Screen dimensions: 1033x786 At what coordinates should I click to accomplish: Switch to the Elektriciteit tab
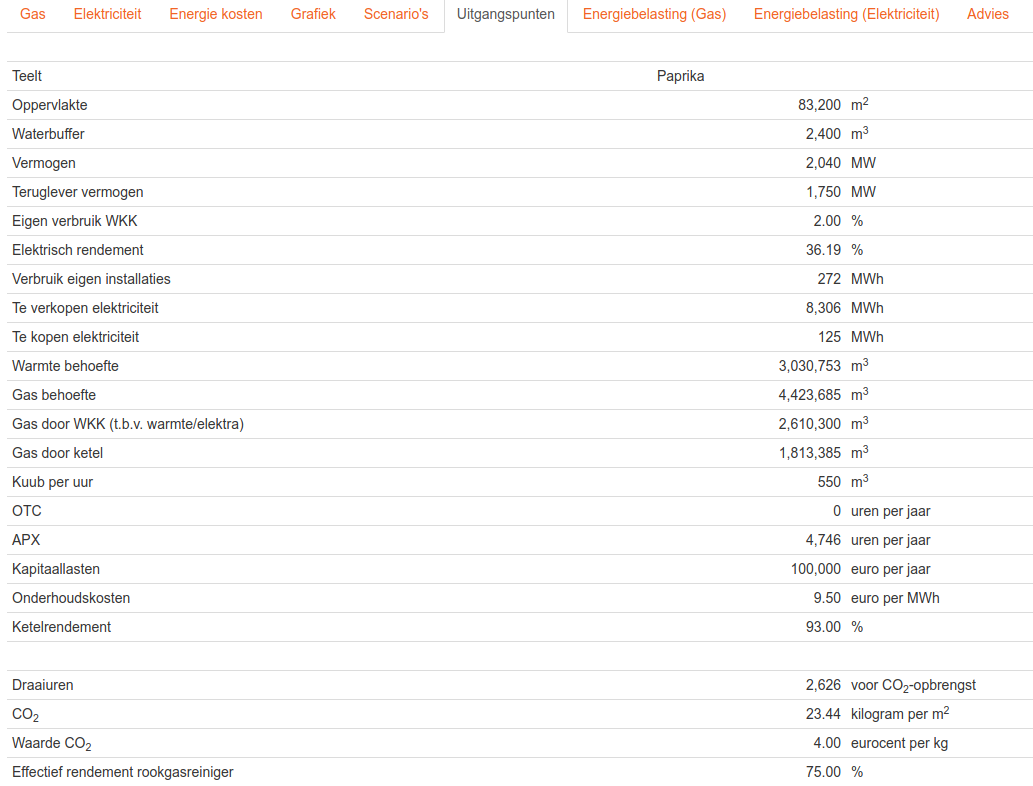point(107,14)
